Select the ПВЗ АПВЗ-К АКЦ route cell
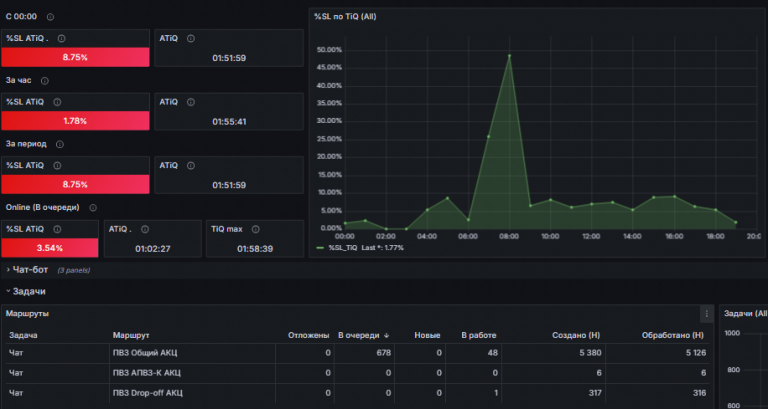This screenshot has height=409, width=768. point(192,373)
